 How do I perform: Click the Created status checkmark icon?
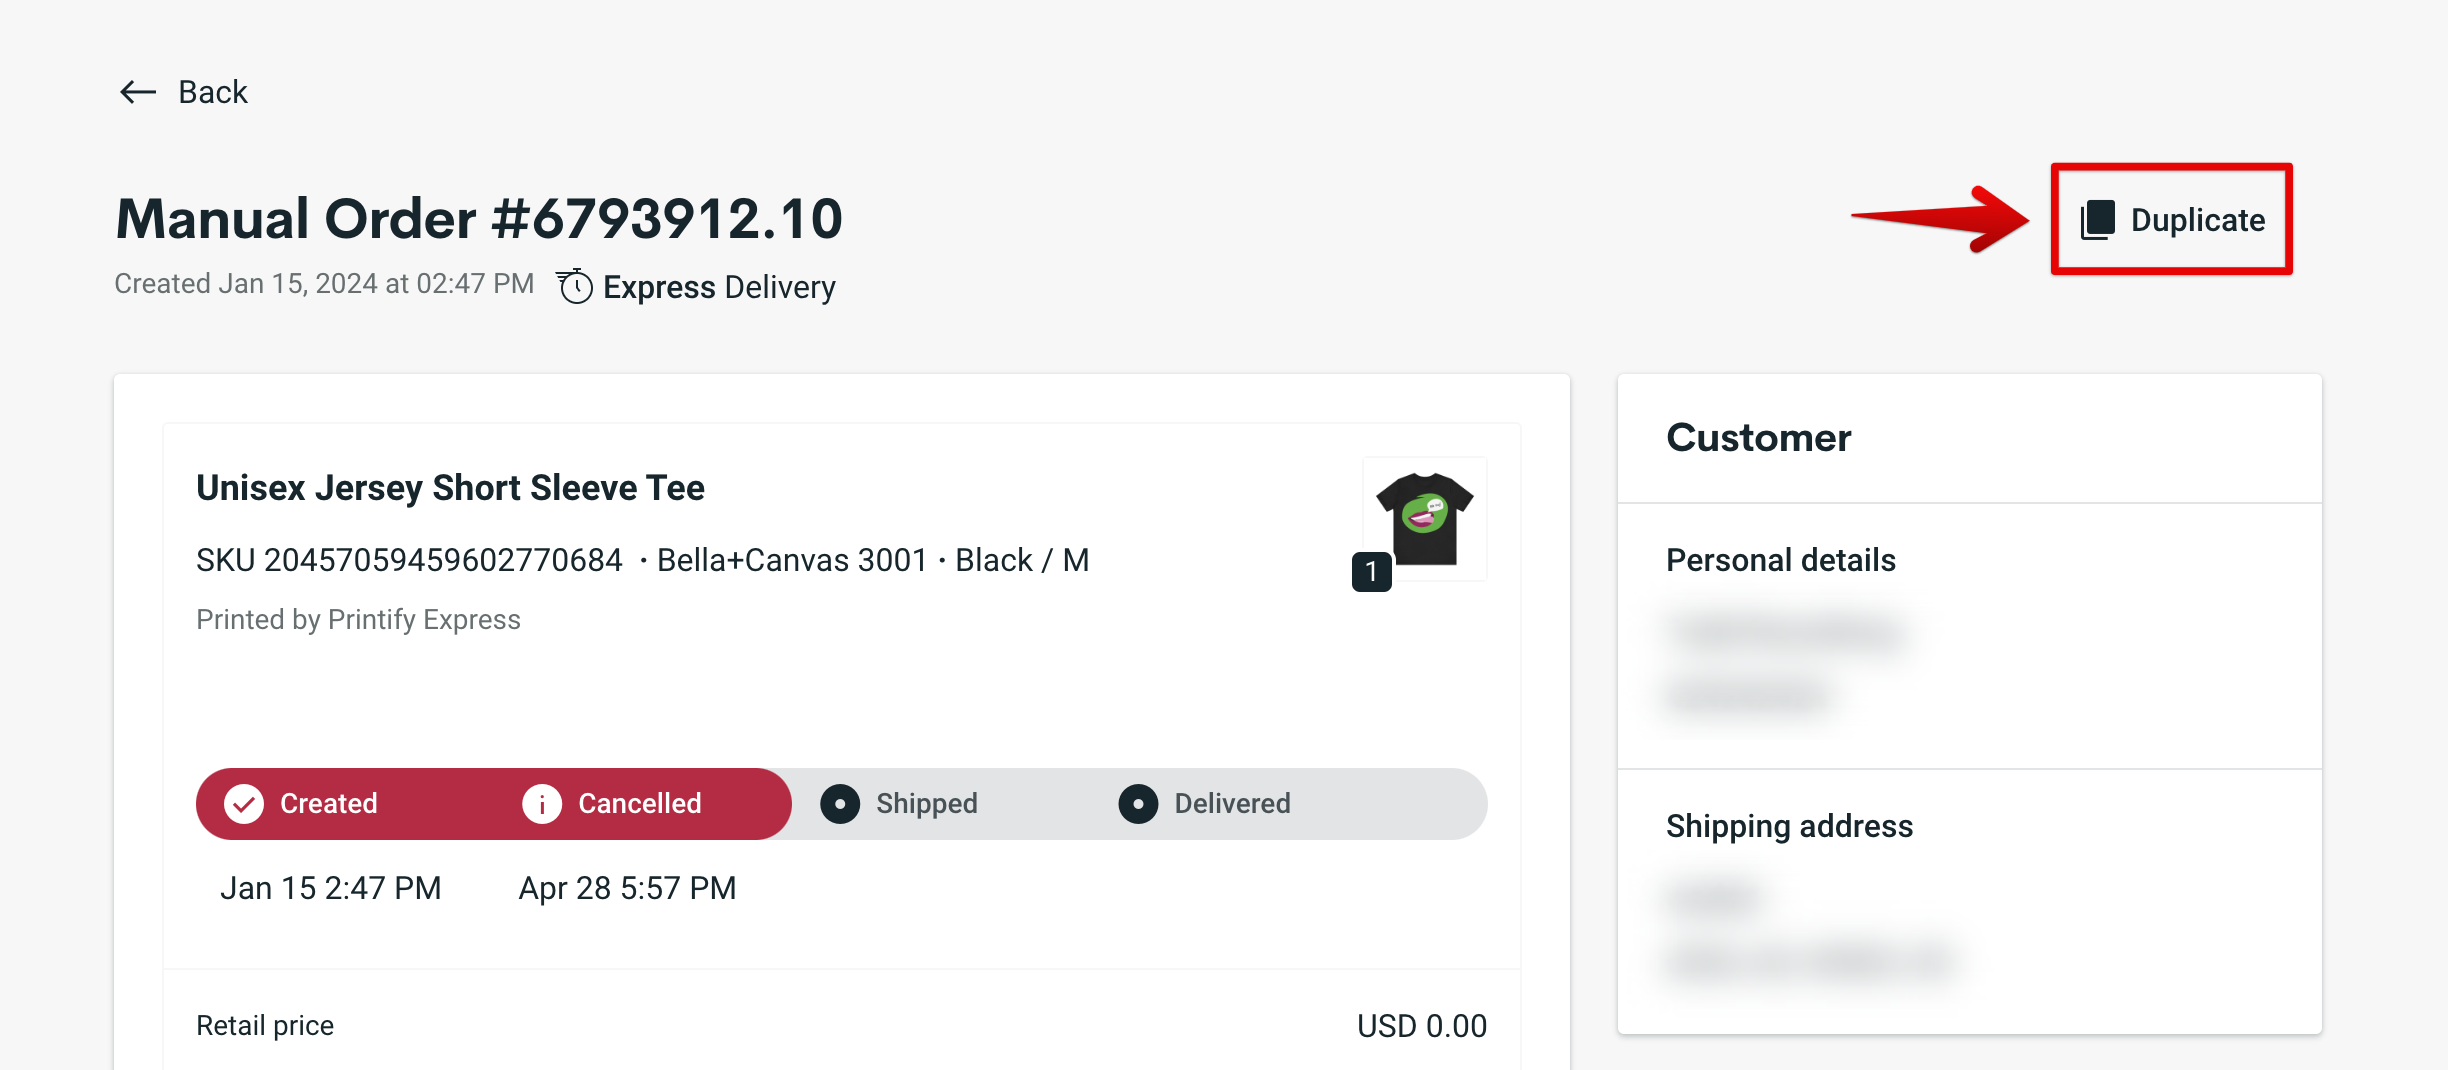(243, 803)
